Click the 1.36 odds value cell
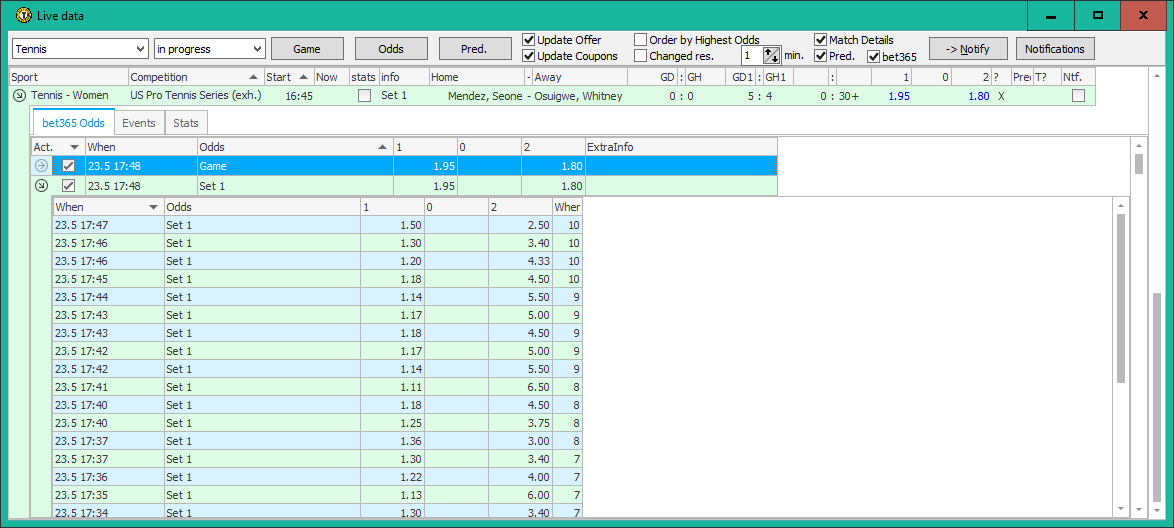 click(392, 441)
